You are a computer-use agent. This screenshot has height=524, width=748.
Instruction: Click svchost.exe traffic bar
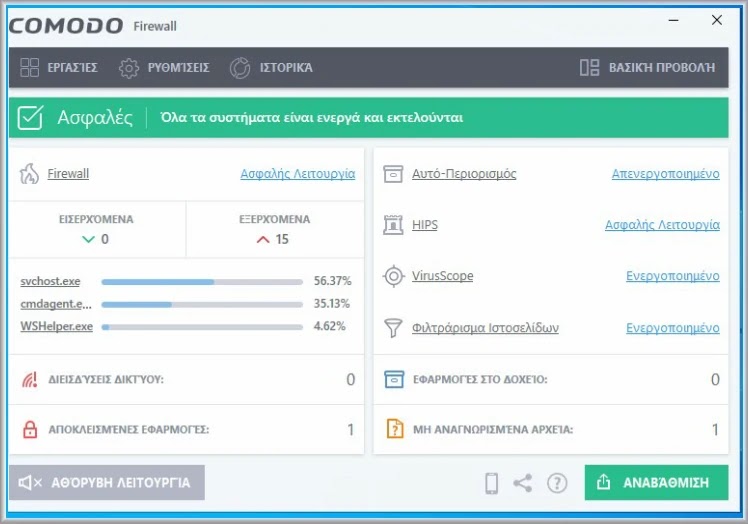click(202, 282)
